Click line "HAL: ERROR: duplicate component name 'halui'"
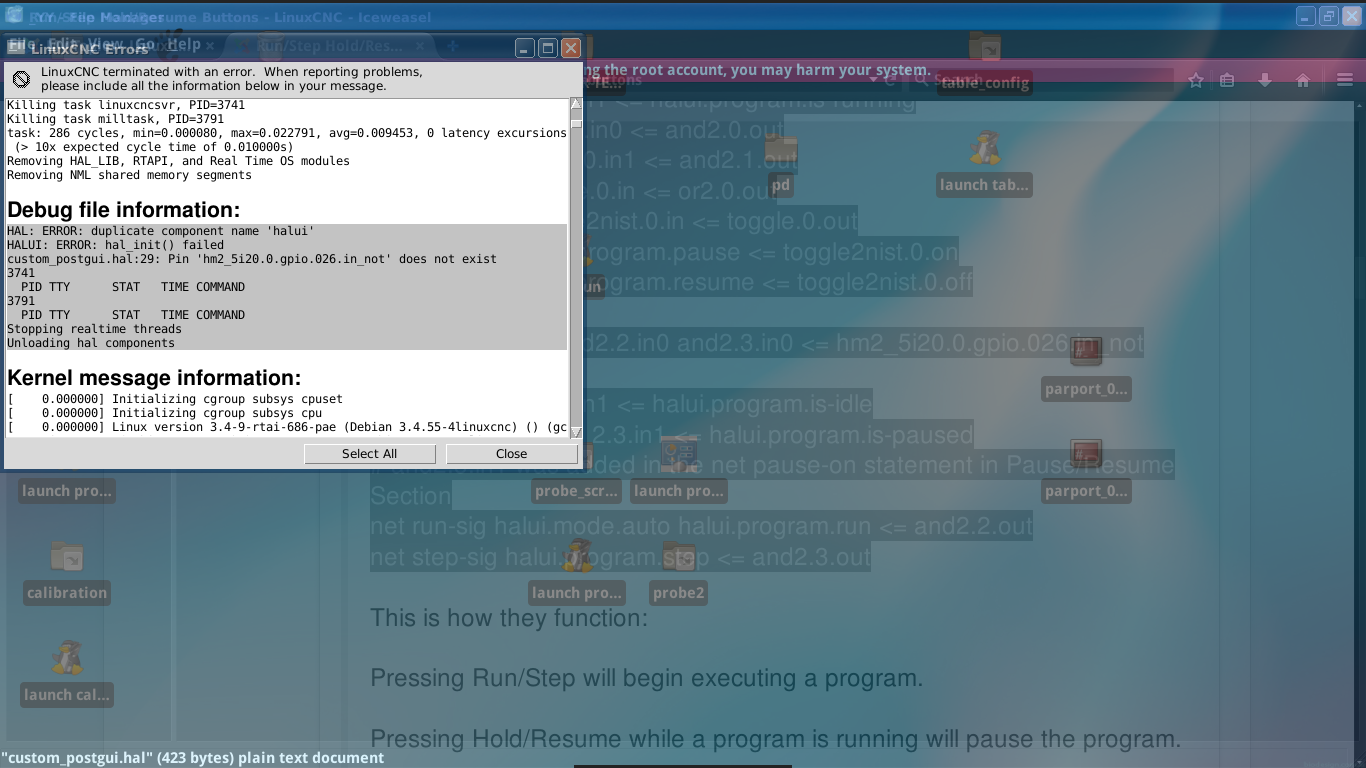 pos(161,231)
